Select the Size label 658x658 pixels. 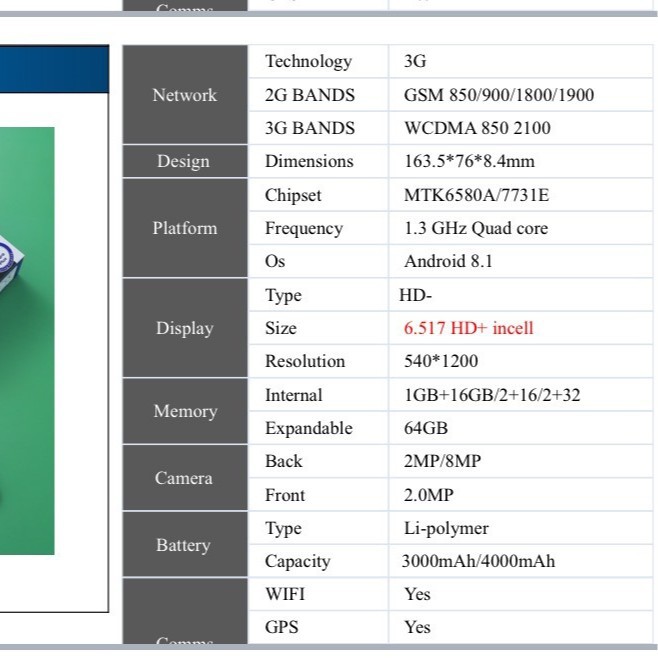pos(281,328)
